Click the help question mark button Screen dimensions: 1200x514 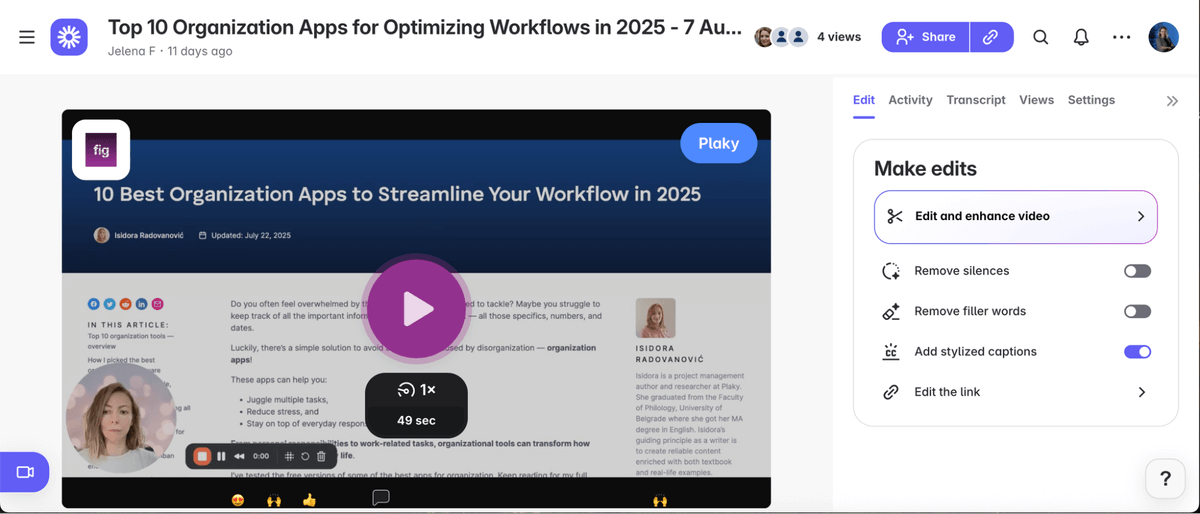coord(1165,479)
